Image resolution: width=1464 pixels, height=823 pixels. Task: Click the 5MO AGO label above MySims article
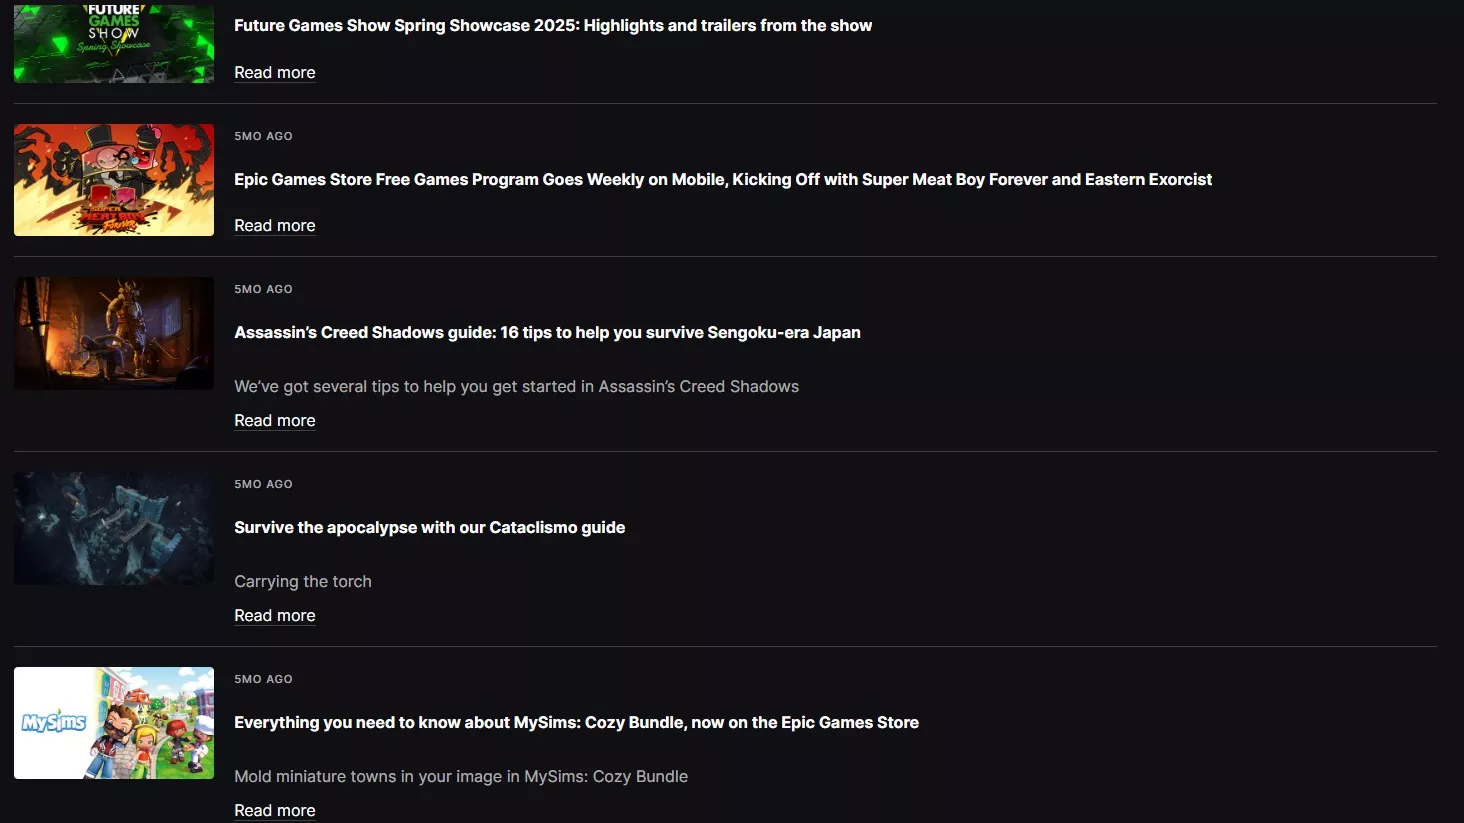[x=263, y=679]
